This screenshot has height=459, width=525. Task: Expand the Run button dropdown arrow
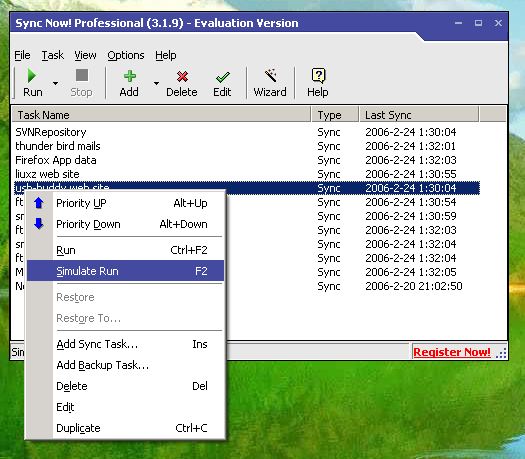pyautogui.click(x=56, y=83)
